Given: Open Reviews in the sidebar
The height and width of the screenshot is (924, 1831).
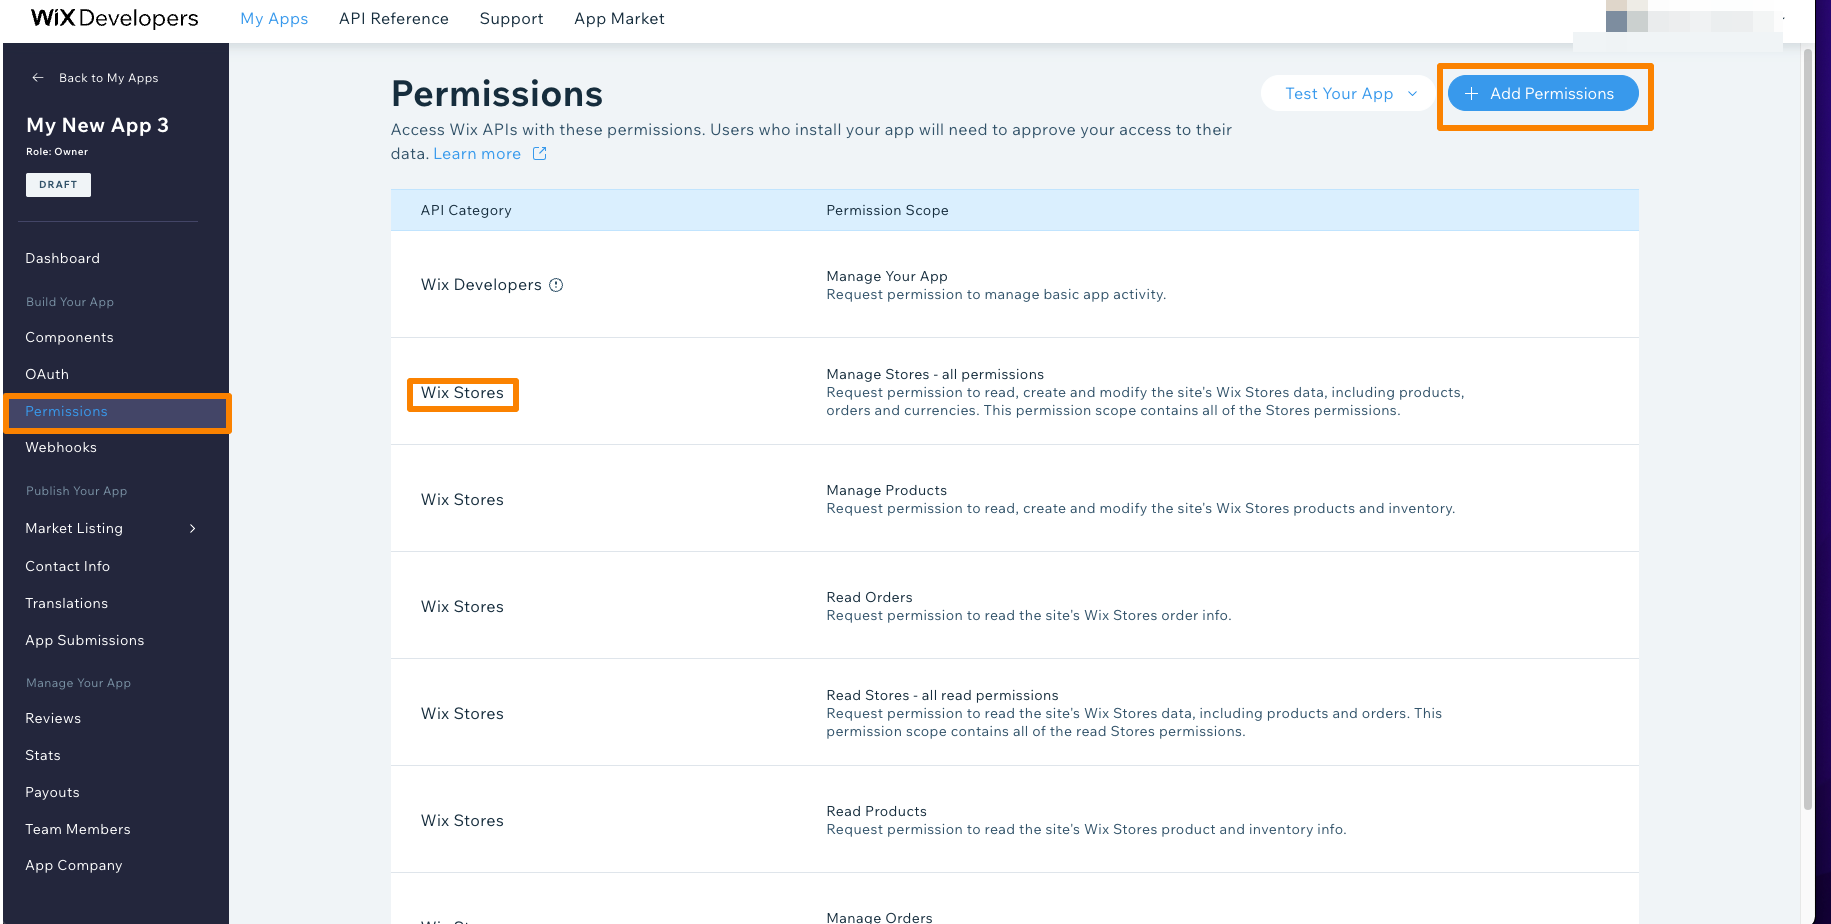Looking at the screenshot, I should (x=53, y=718).
